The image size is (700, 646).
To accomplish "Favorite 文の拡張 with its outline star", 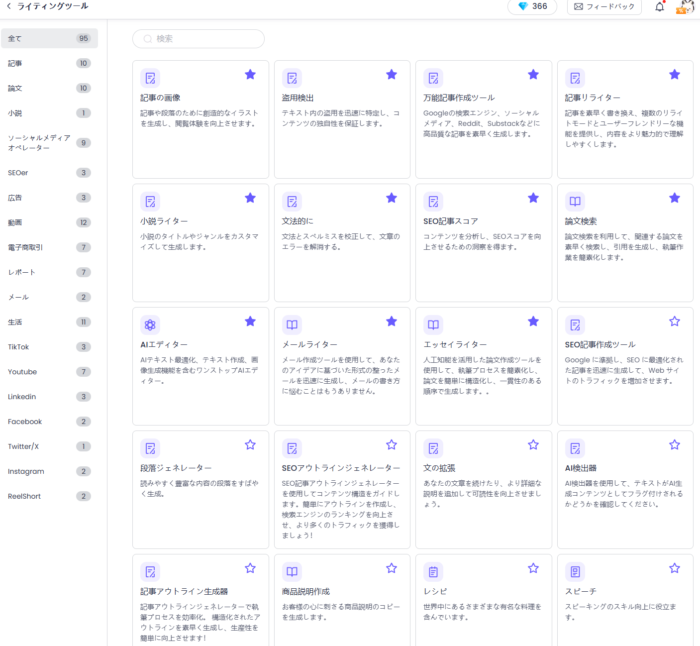I will 533,445.
